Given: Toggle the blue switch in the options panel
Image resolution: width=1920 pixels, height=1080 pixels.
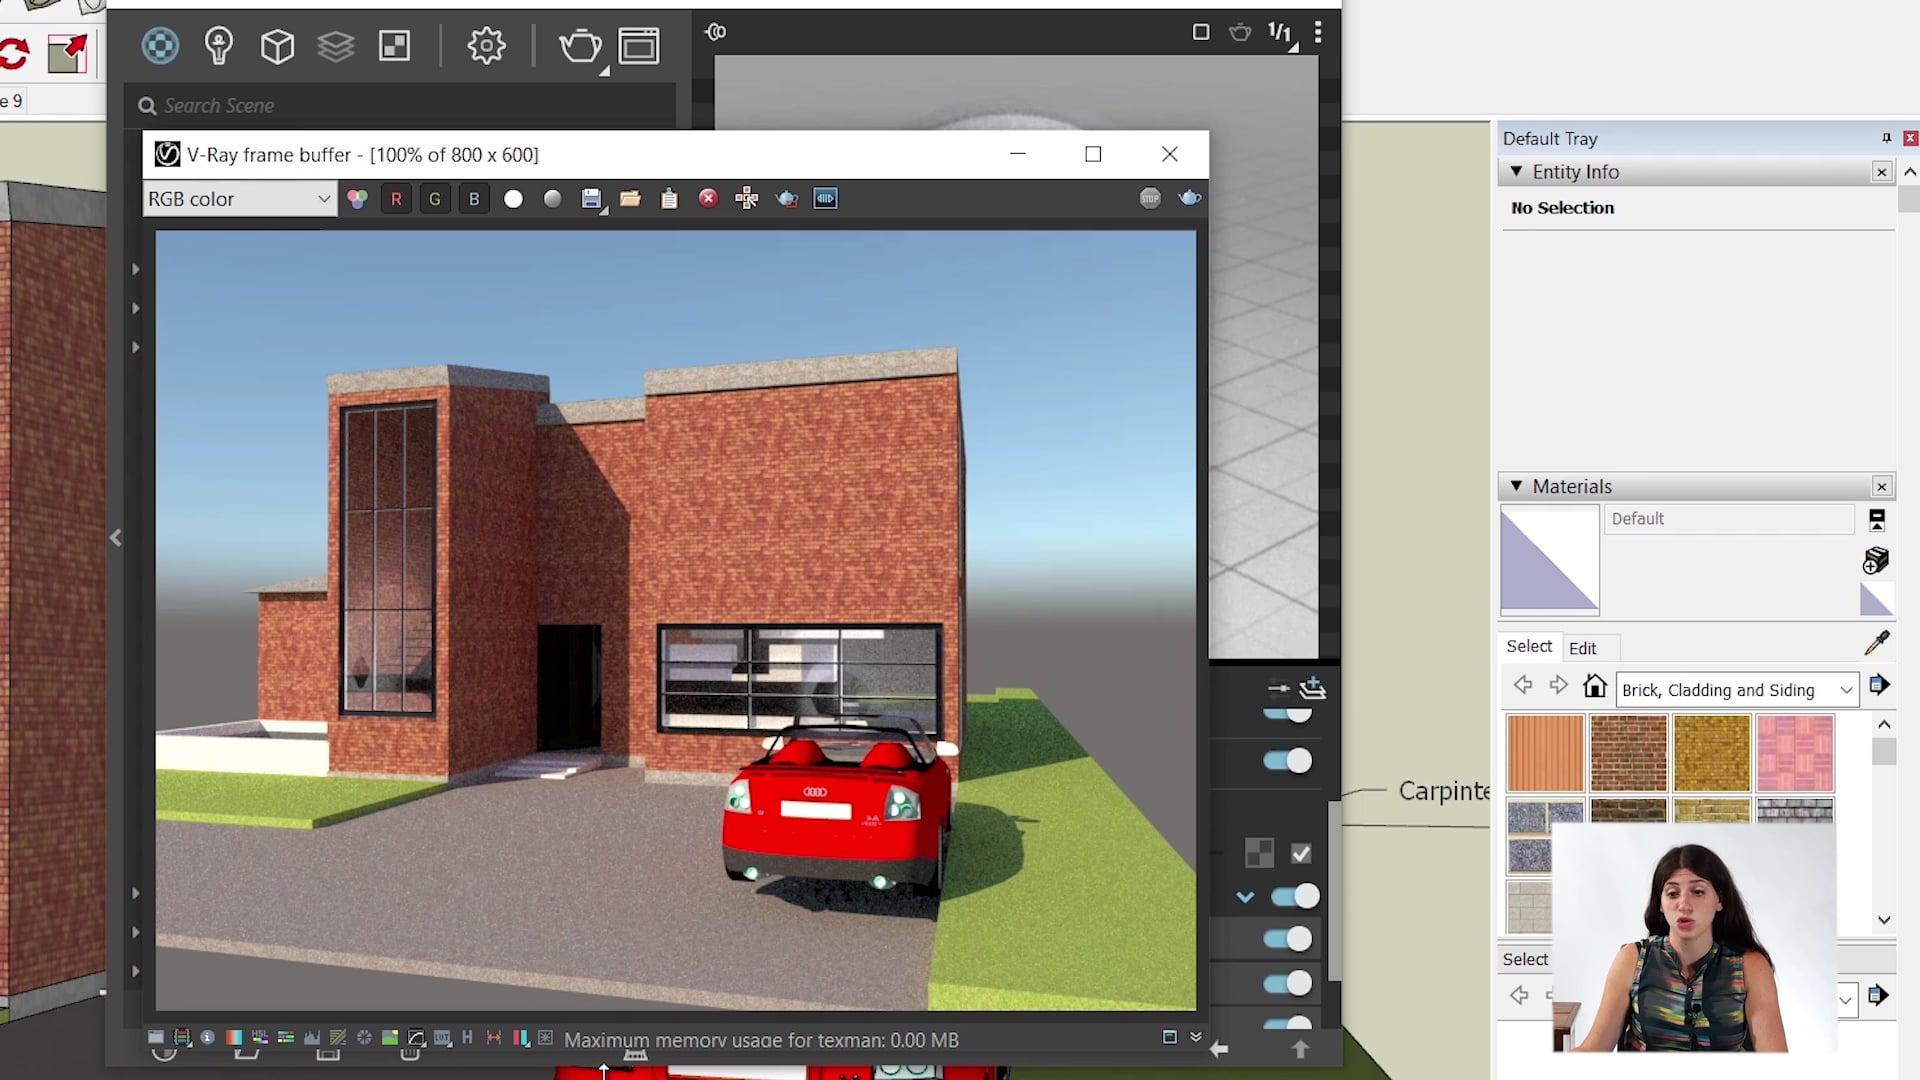Looking at the screenshot, I should 1289,761.
